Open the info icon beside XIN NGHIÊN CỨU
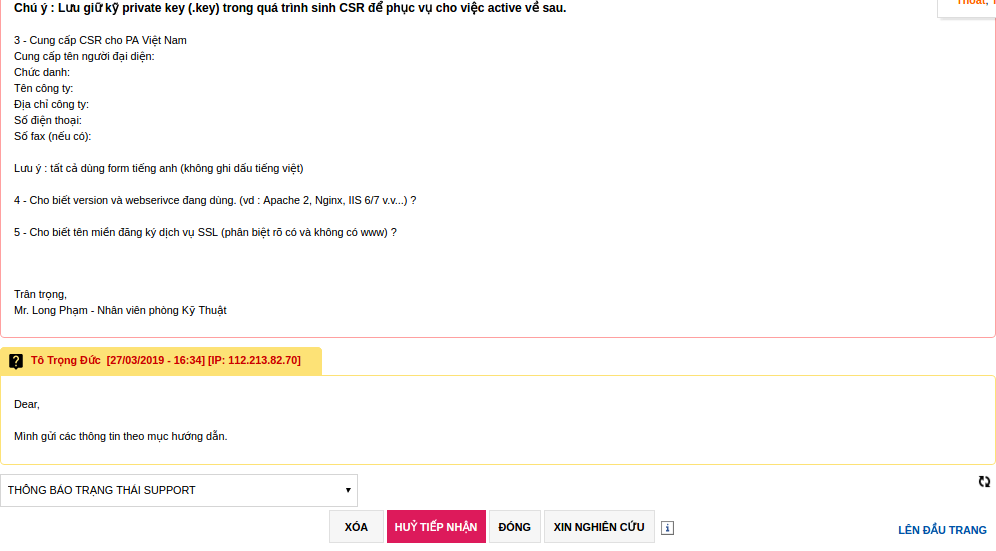The image size is (996, 551). coord(667,527)
